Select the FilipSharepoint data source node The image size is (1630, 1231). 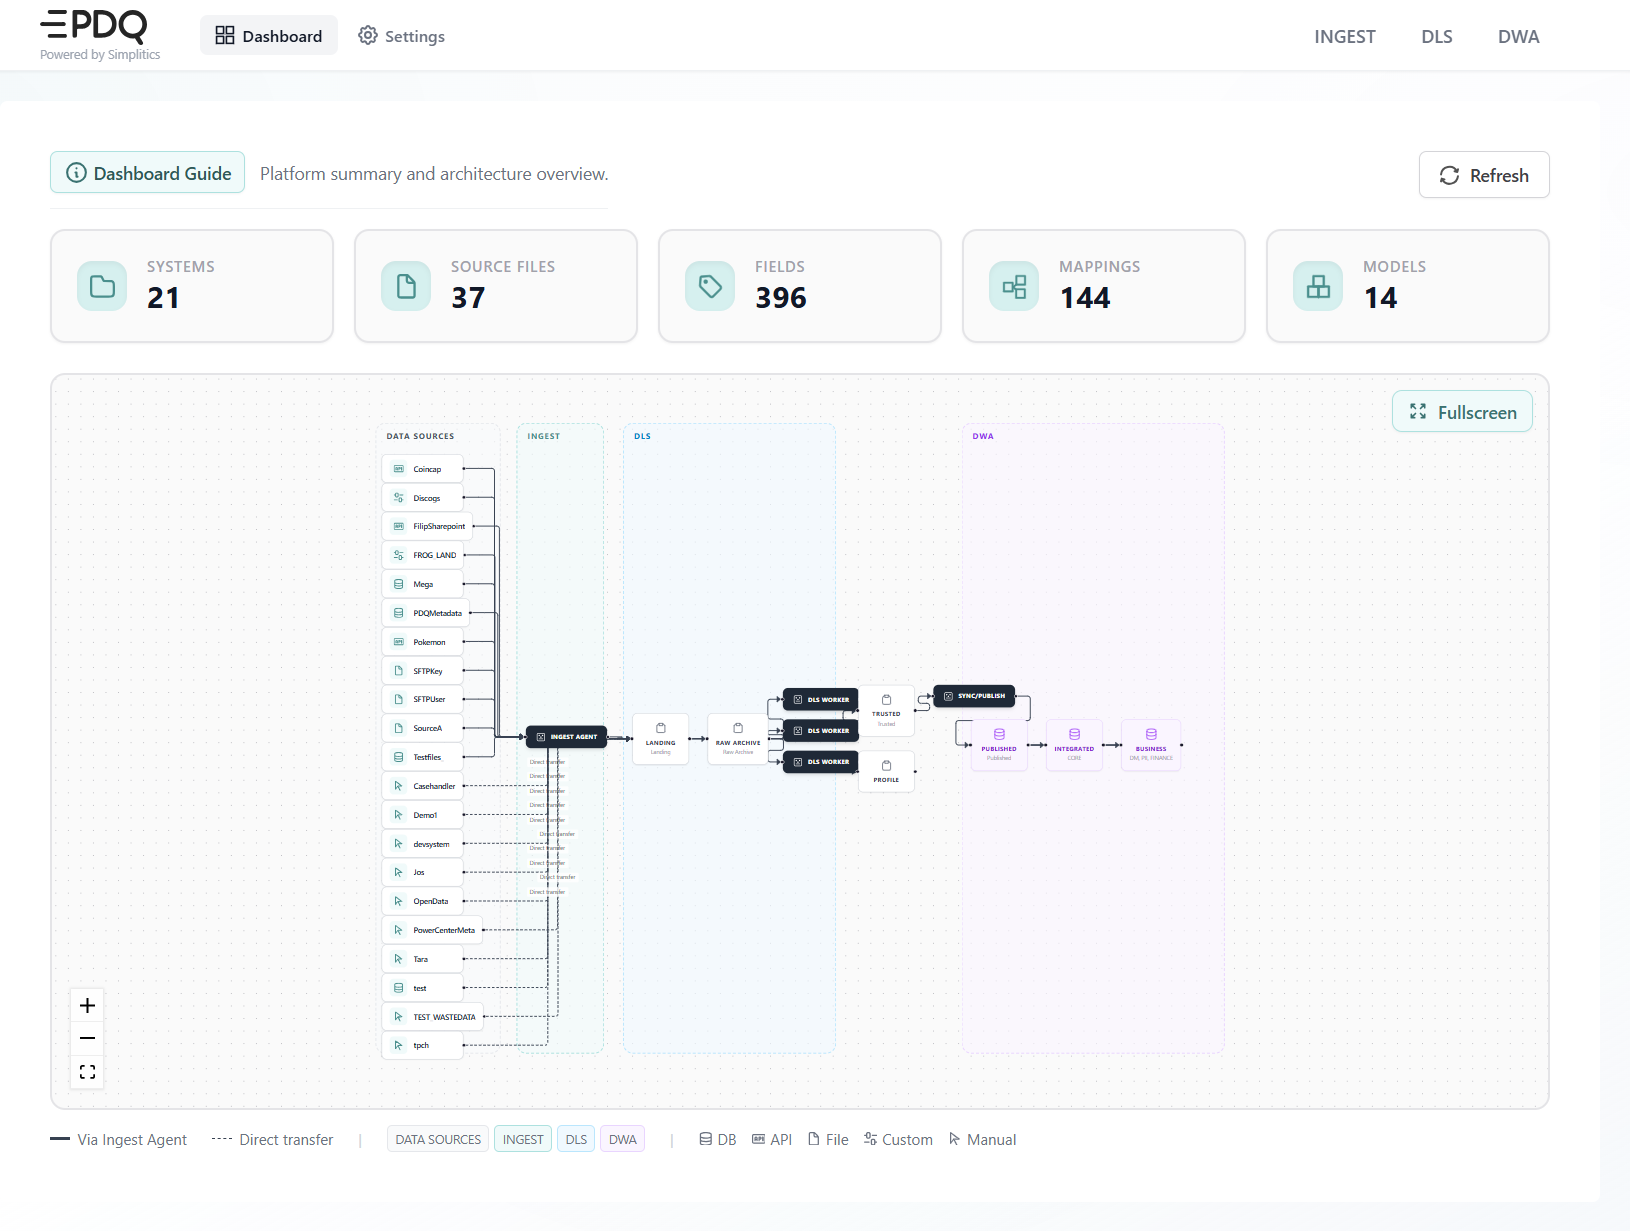coord(427,526)
